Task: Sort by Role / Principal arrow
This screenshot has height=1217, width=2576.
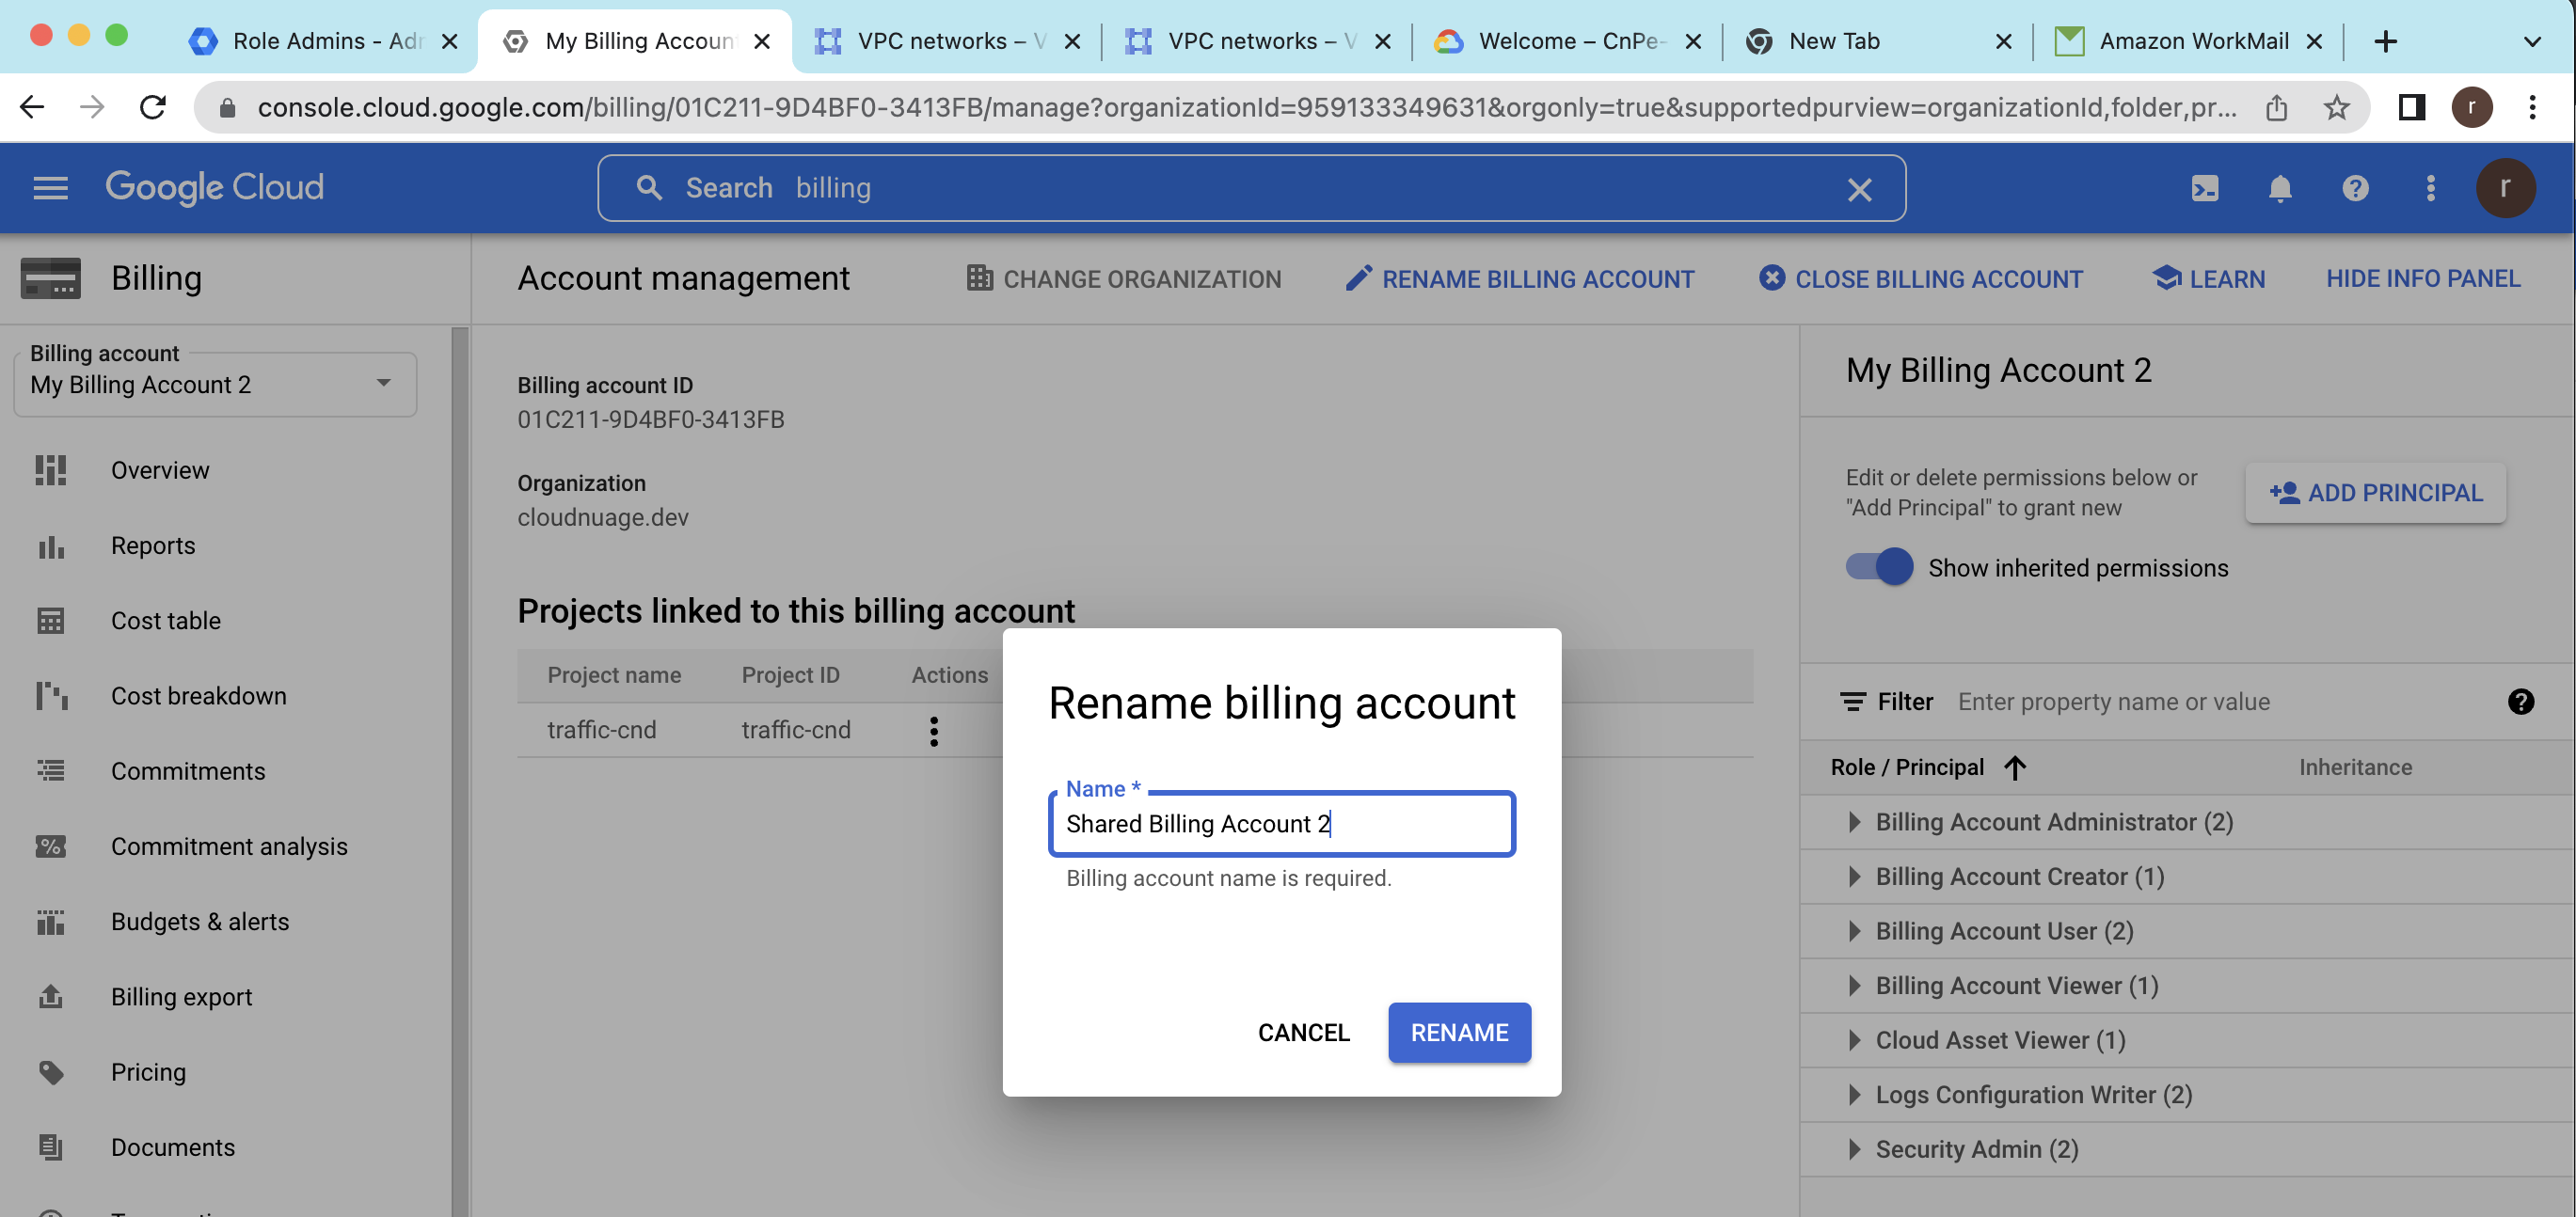Action: click(x=2014, y=767)
